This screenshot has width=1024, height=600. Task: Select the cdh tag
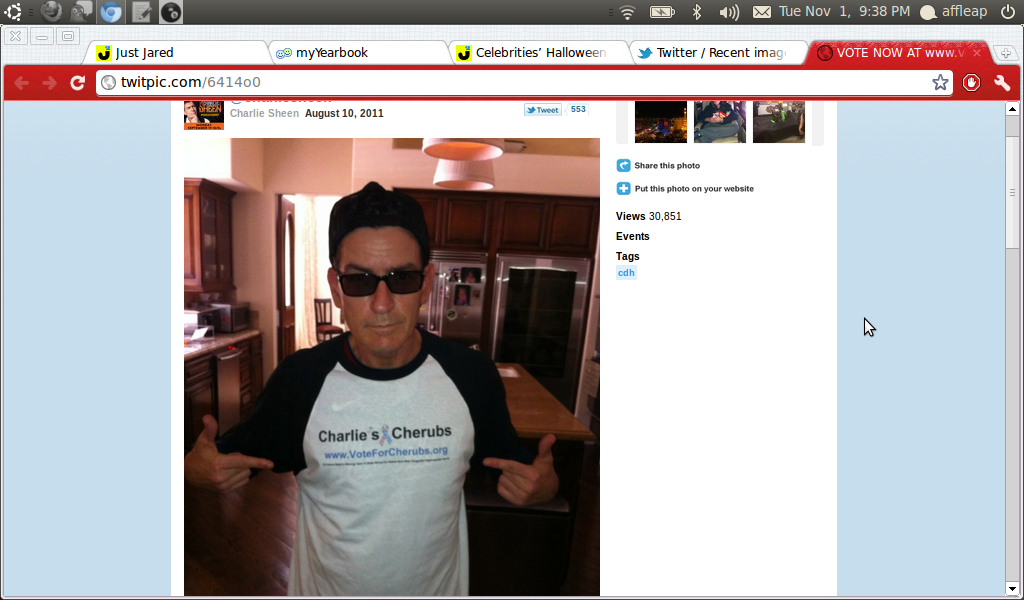(x=626, y=273)
